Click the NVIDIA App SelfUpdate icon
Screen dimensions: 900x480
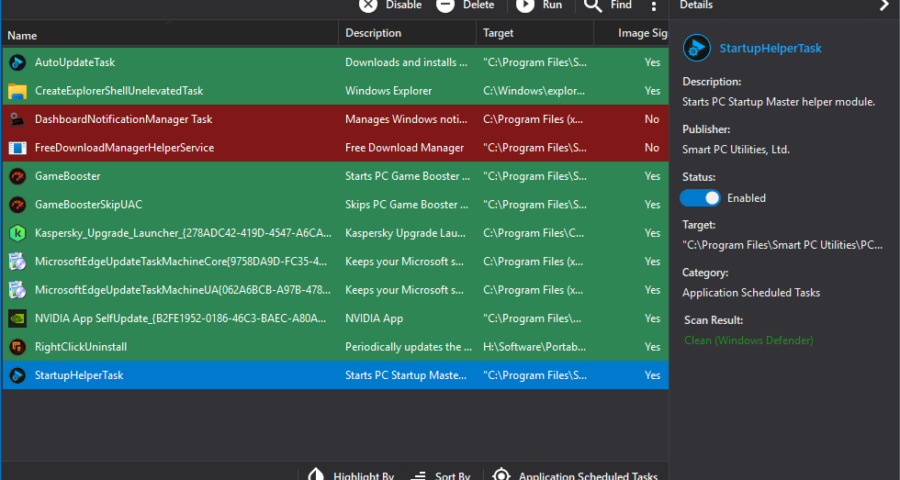click(18, 319)
